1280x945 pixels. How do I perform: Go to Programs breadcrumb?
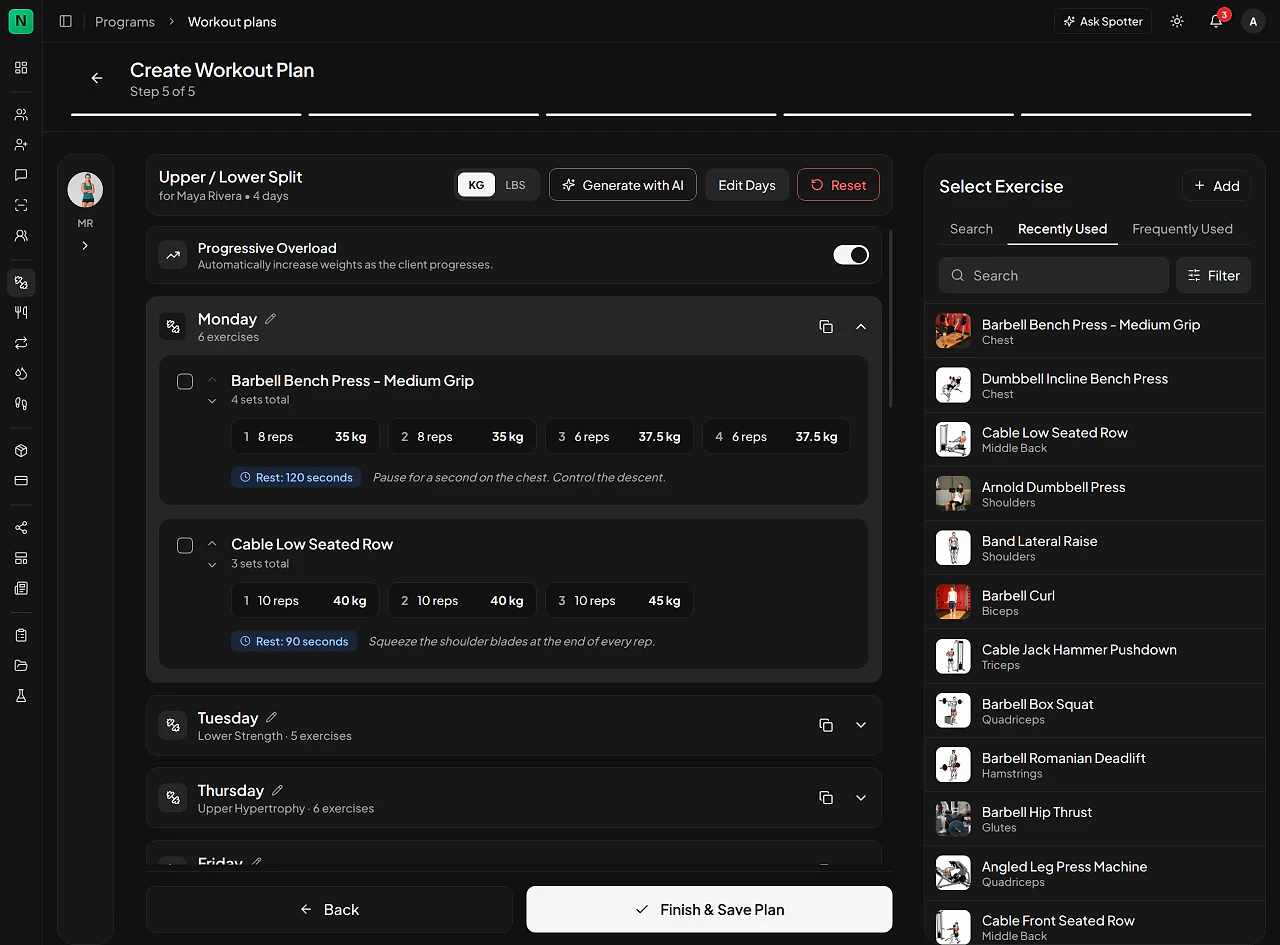(125, 21)
